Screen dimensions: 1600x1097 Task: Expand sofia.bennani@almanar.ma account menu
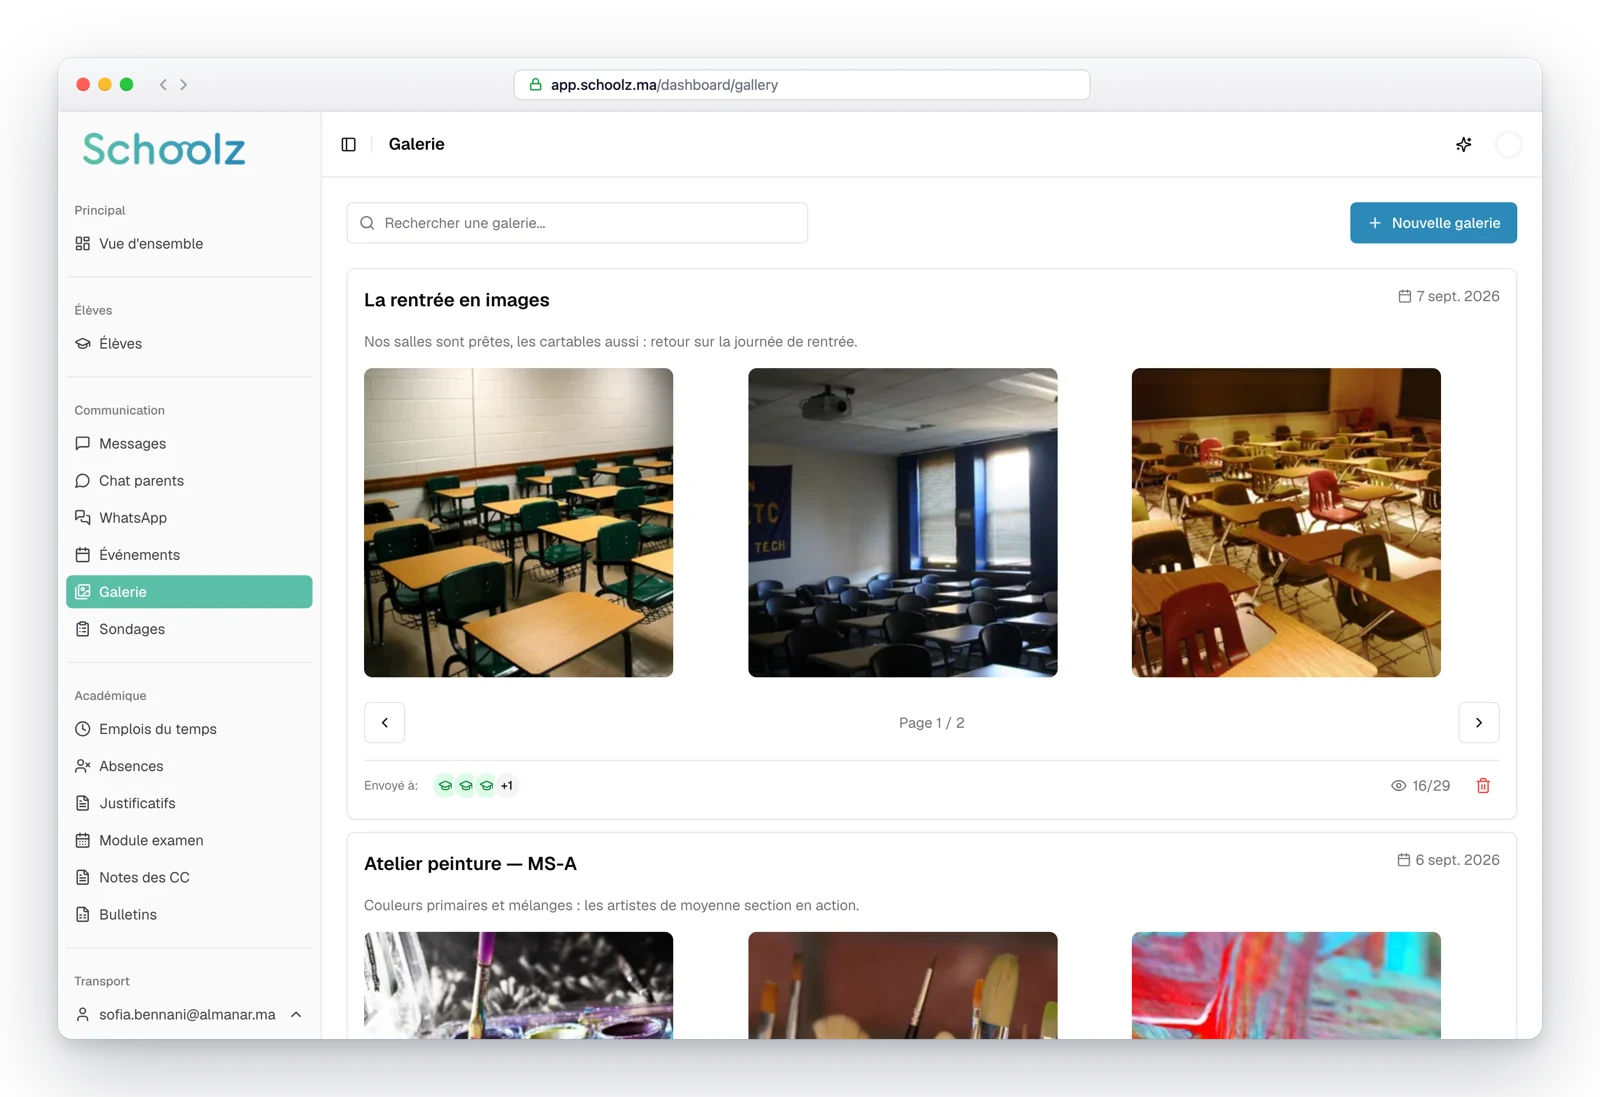coord(189,1014)
